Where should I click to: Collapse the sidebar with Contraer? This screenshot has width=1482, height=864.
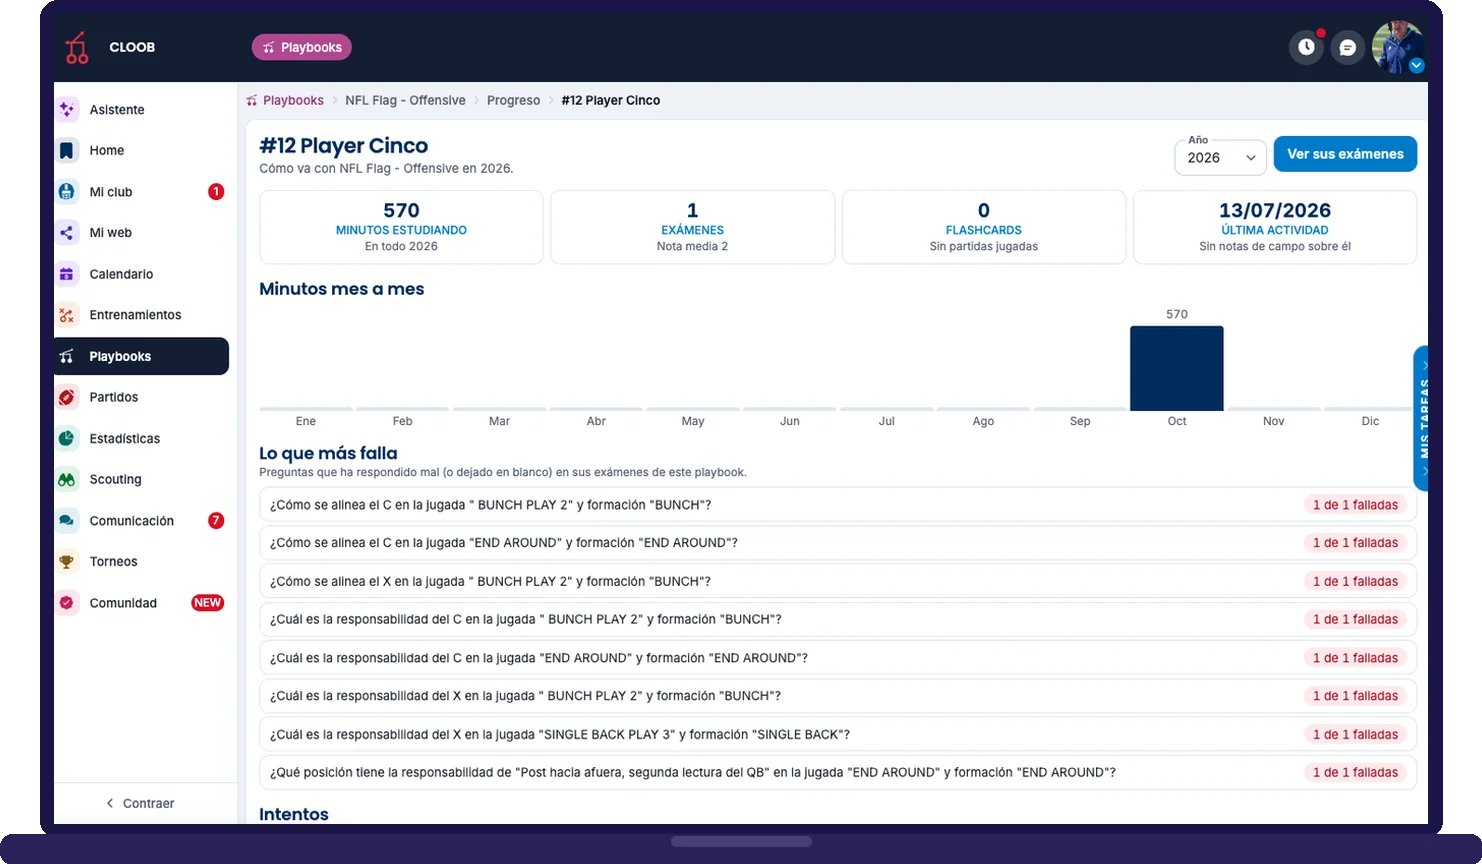[141, 803]
